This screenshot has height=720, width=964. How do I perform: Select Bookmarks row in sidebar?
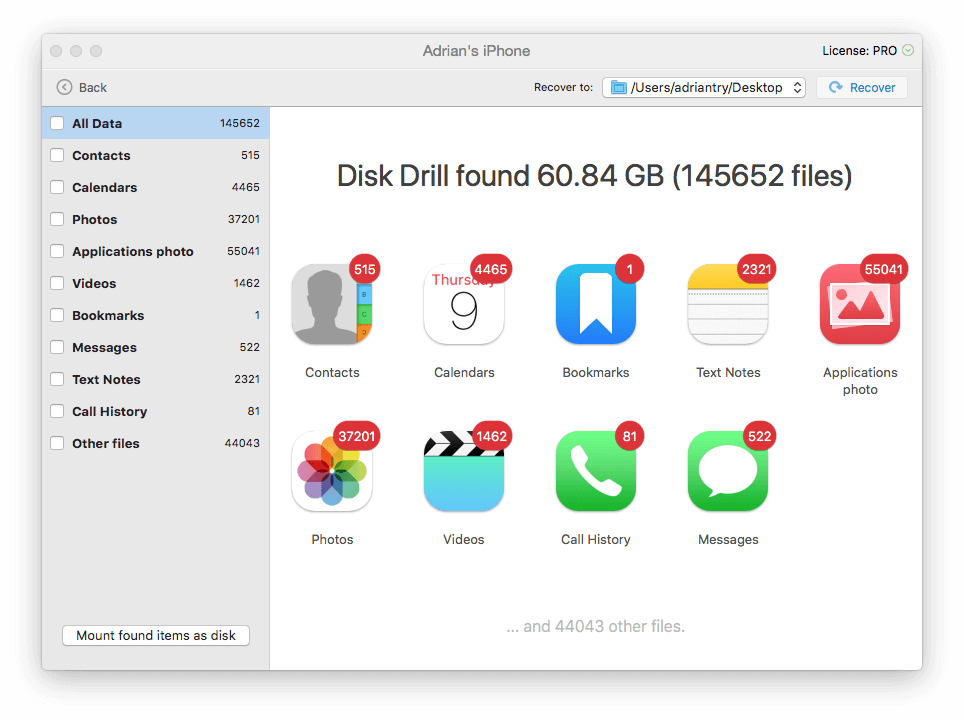coord(156,315)
